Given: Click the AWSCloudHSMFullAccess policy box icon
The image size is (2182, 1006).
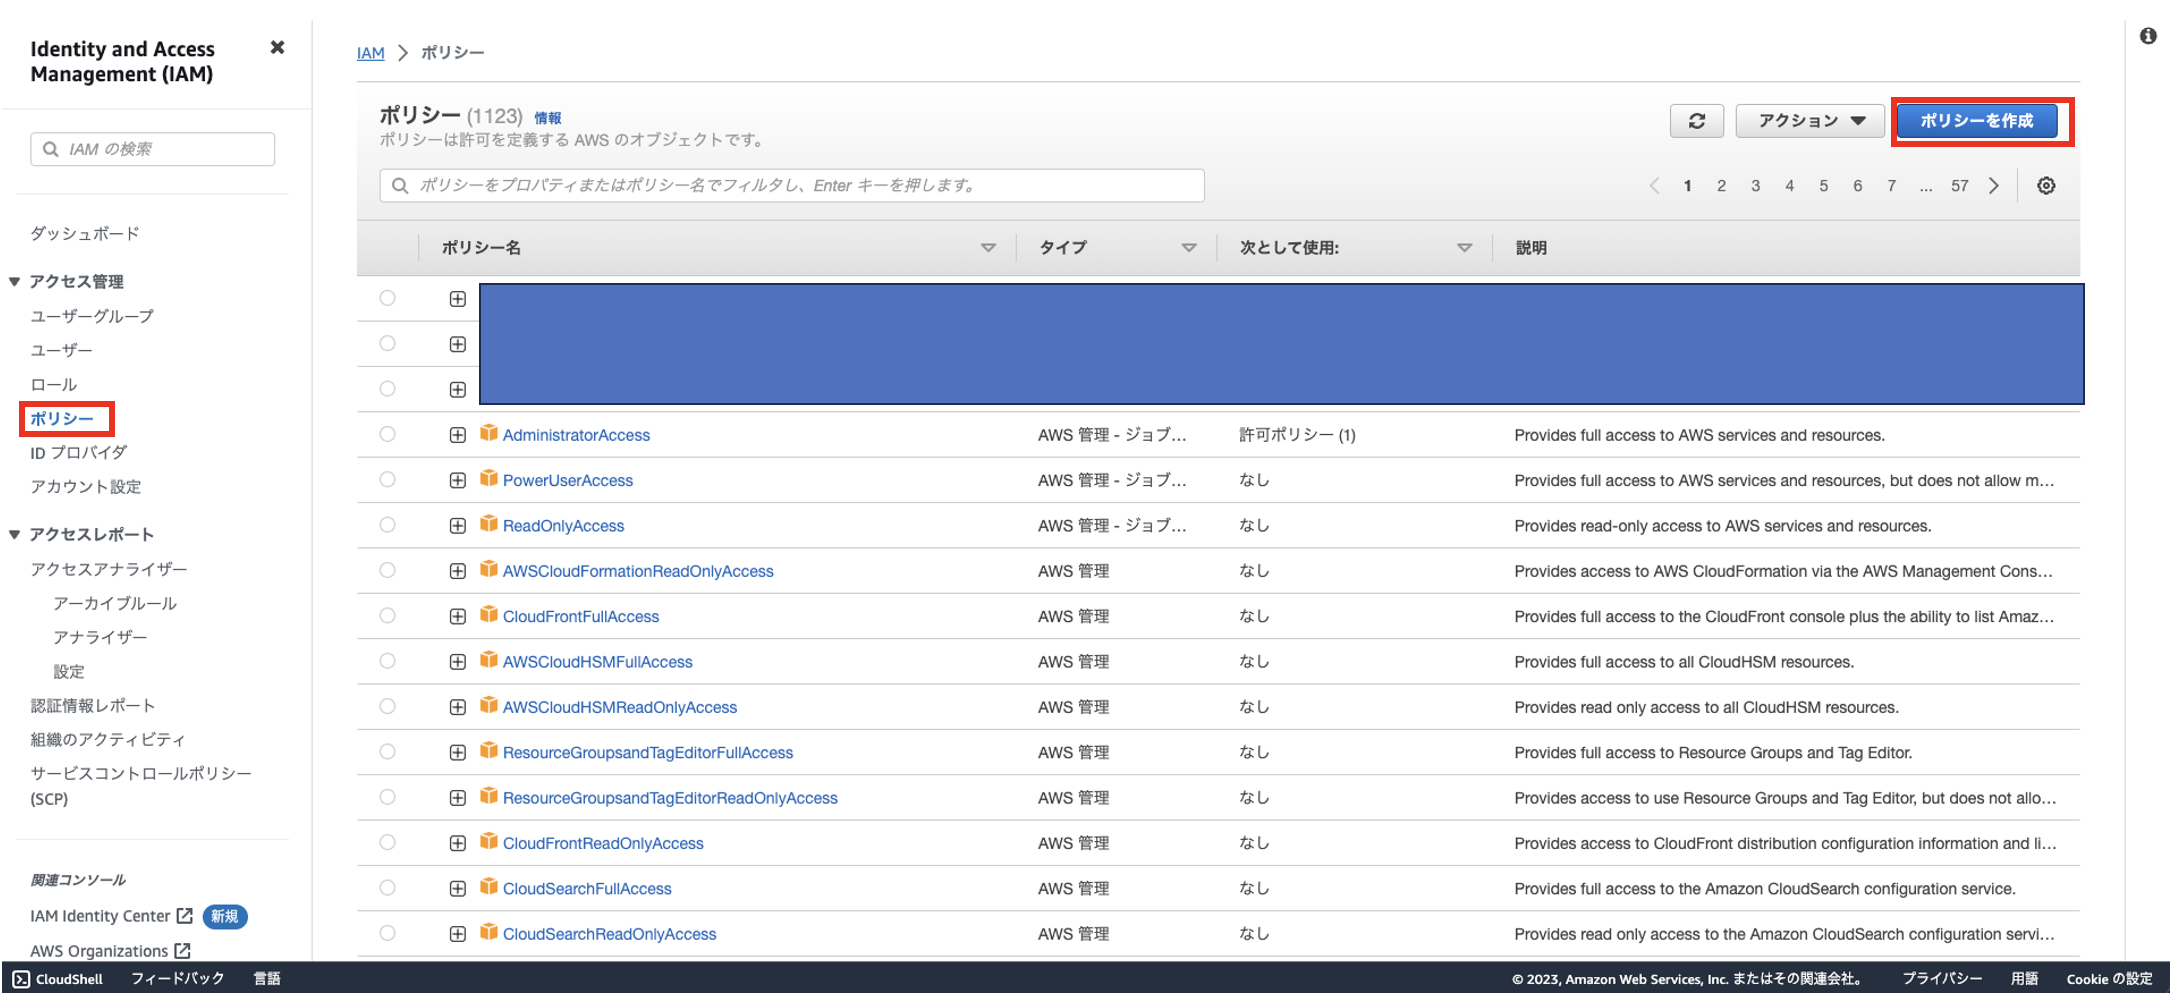Looking at the screenshot, I should click(489, 660).
